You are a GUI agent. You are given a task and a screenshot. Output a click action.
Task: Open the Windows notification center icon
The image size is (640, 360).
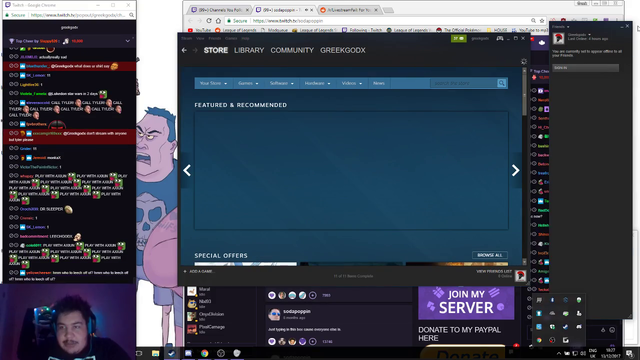pyautogui.click(x=630, y=353)
